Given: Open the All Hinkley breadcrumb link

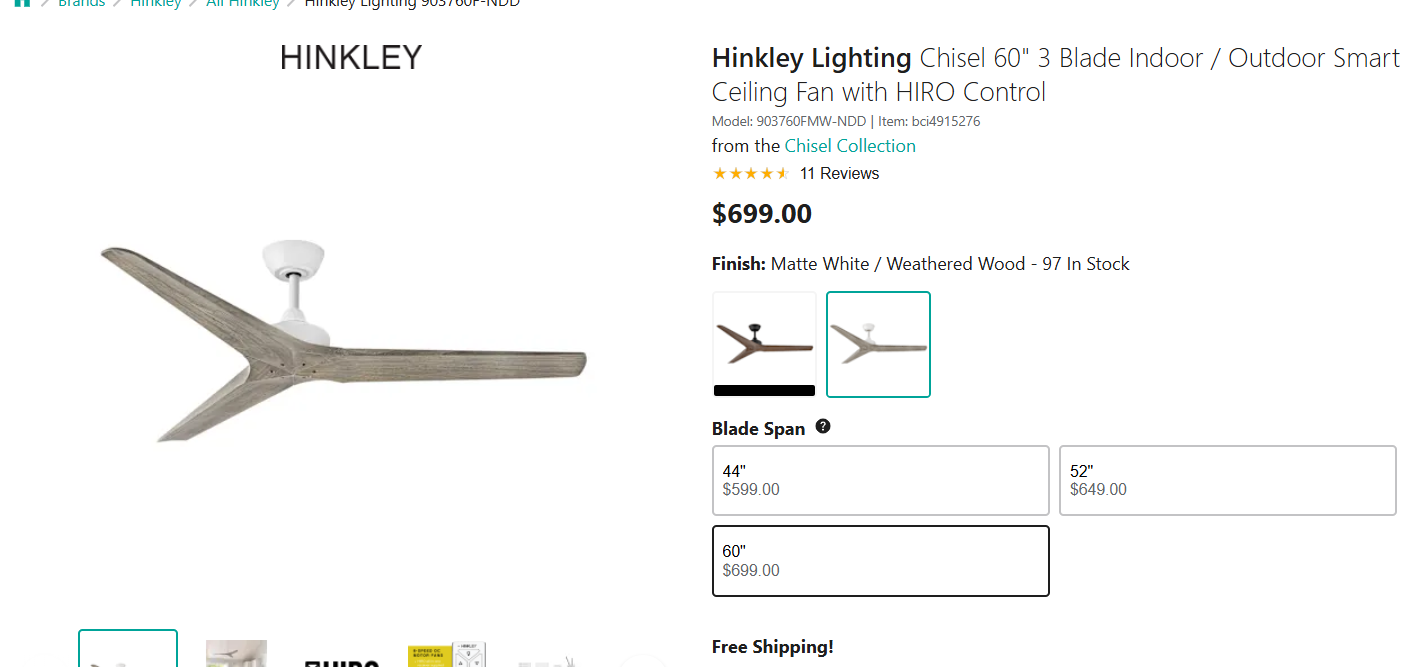Looking at the screenshot, I should pyautogui.click(x=243, y=3).
